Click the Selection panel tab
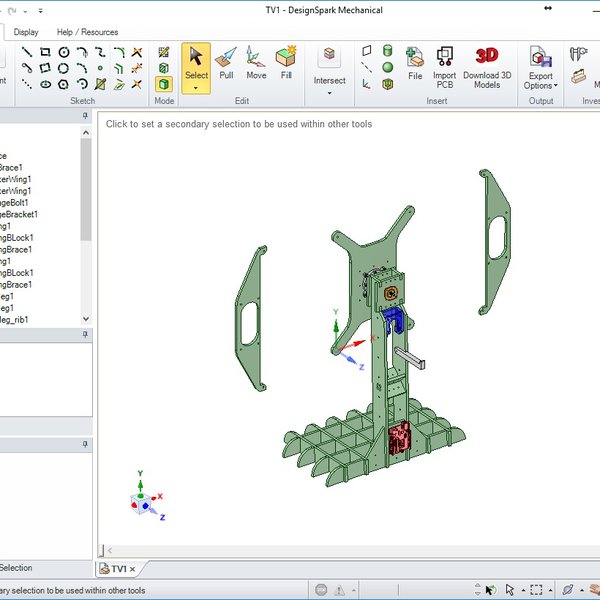The width and height of the screenshot is (600, 600). click(16, 568)
